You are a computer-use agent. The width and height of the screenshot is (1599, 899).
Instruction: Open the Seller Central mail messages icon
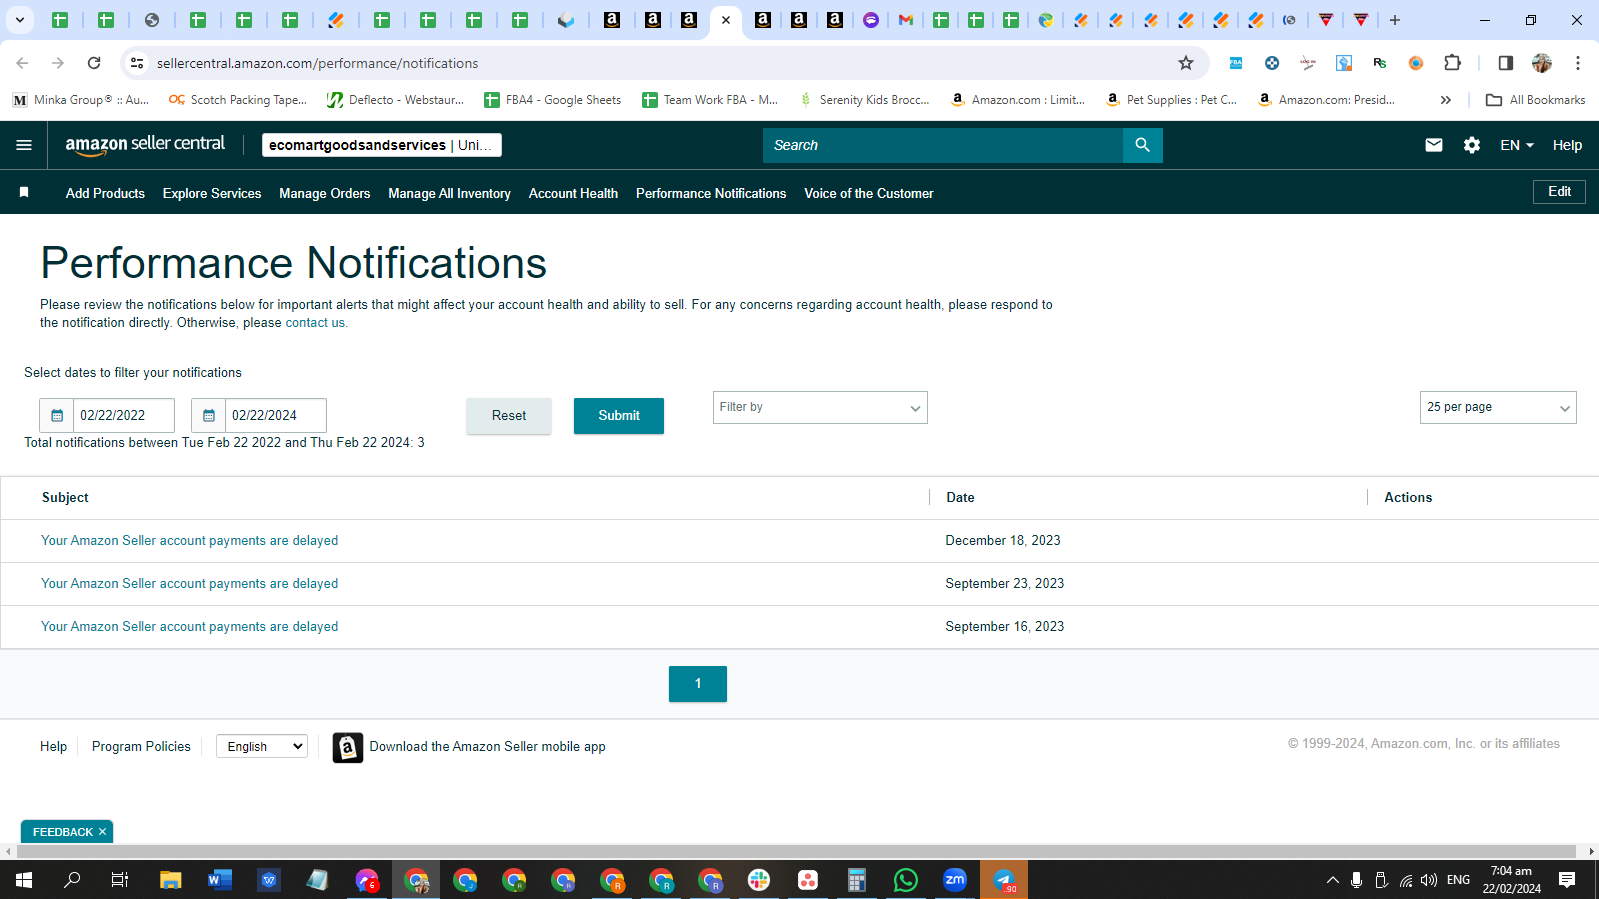coord(1434,145)
